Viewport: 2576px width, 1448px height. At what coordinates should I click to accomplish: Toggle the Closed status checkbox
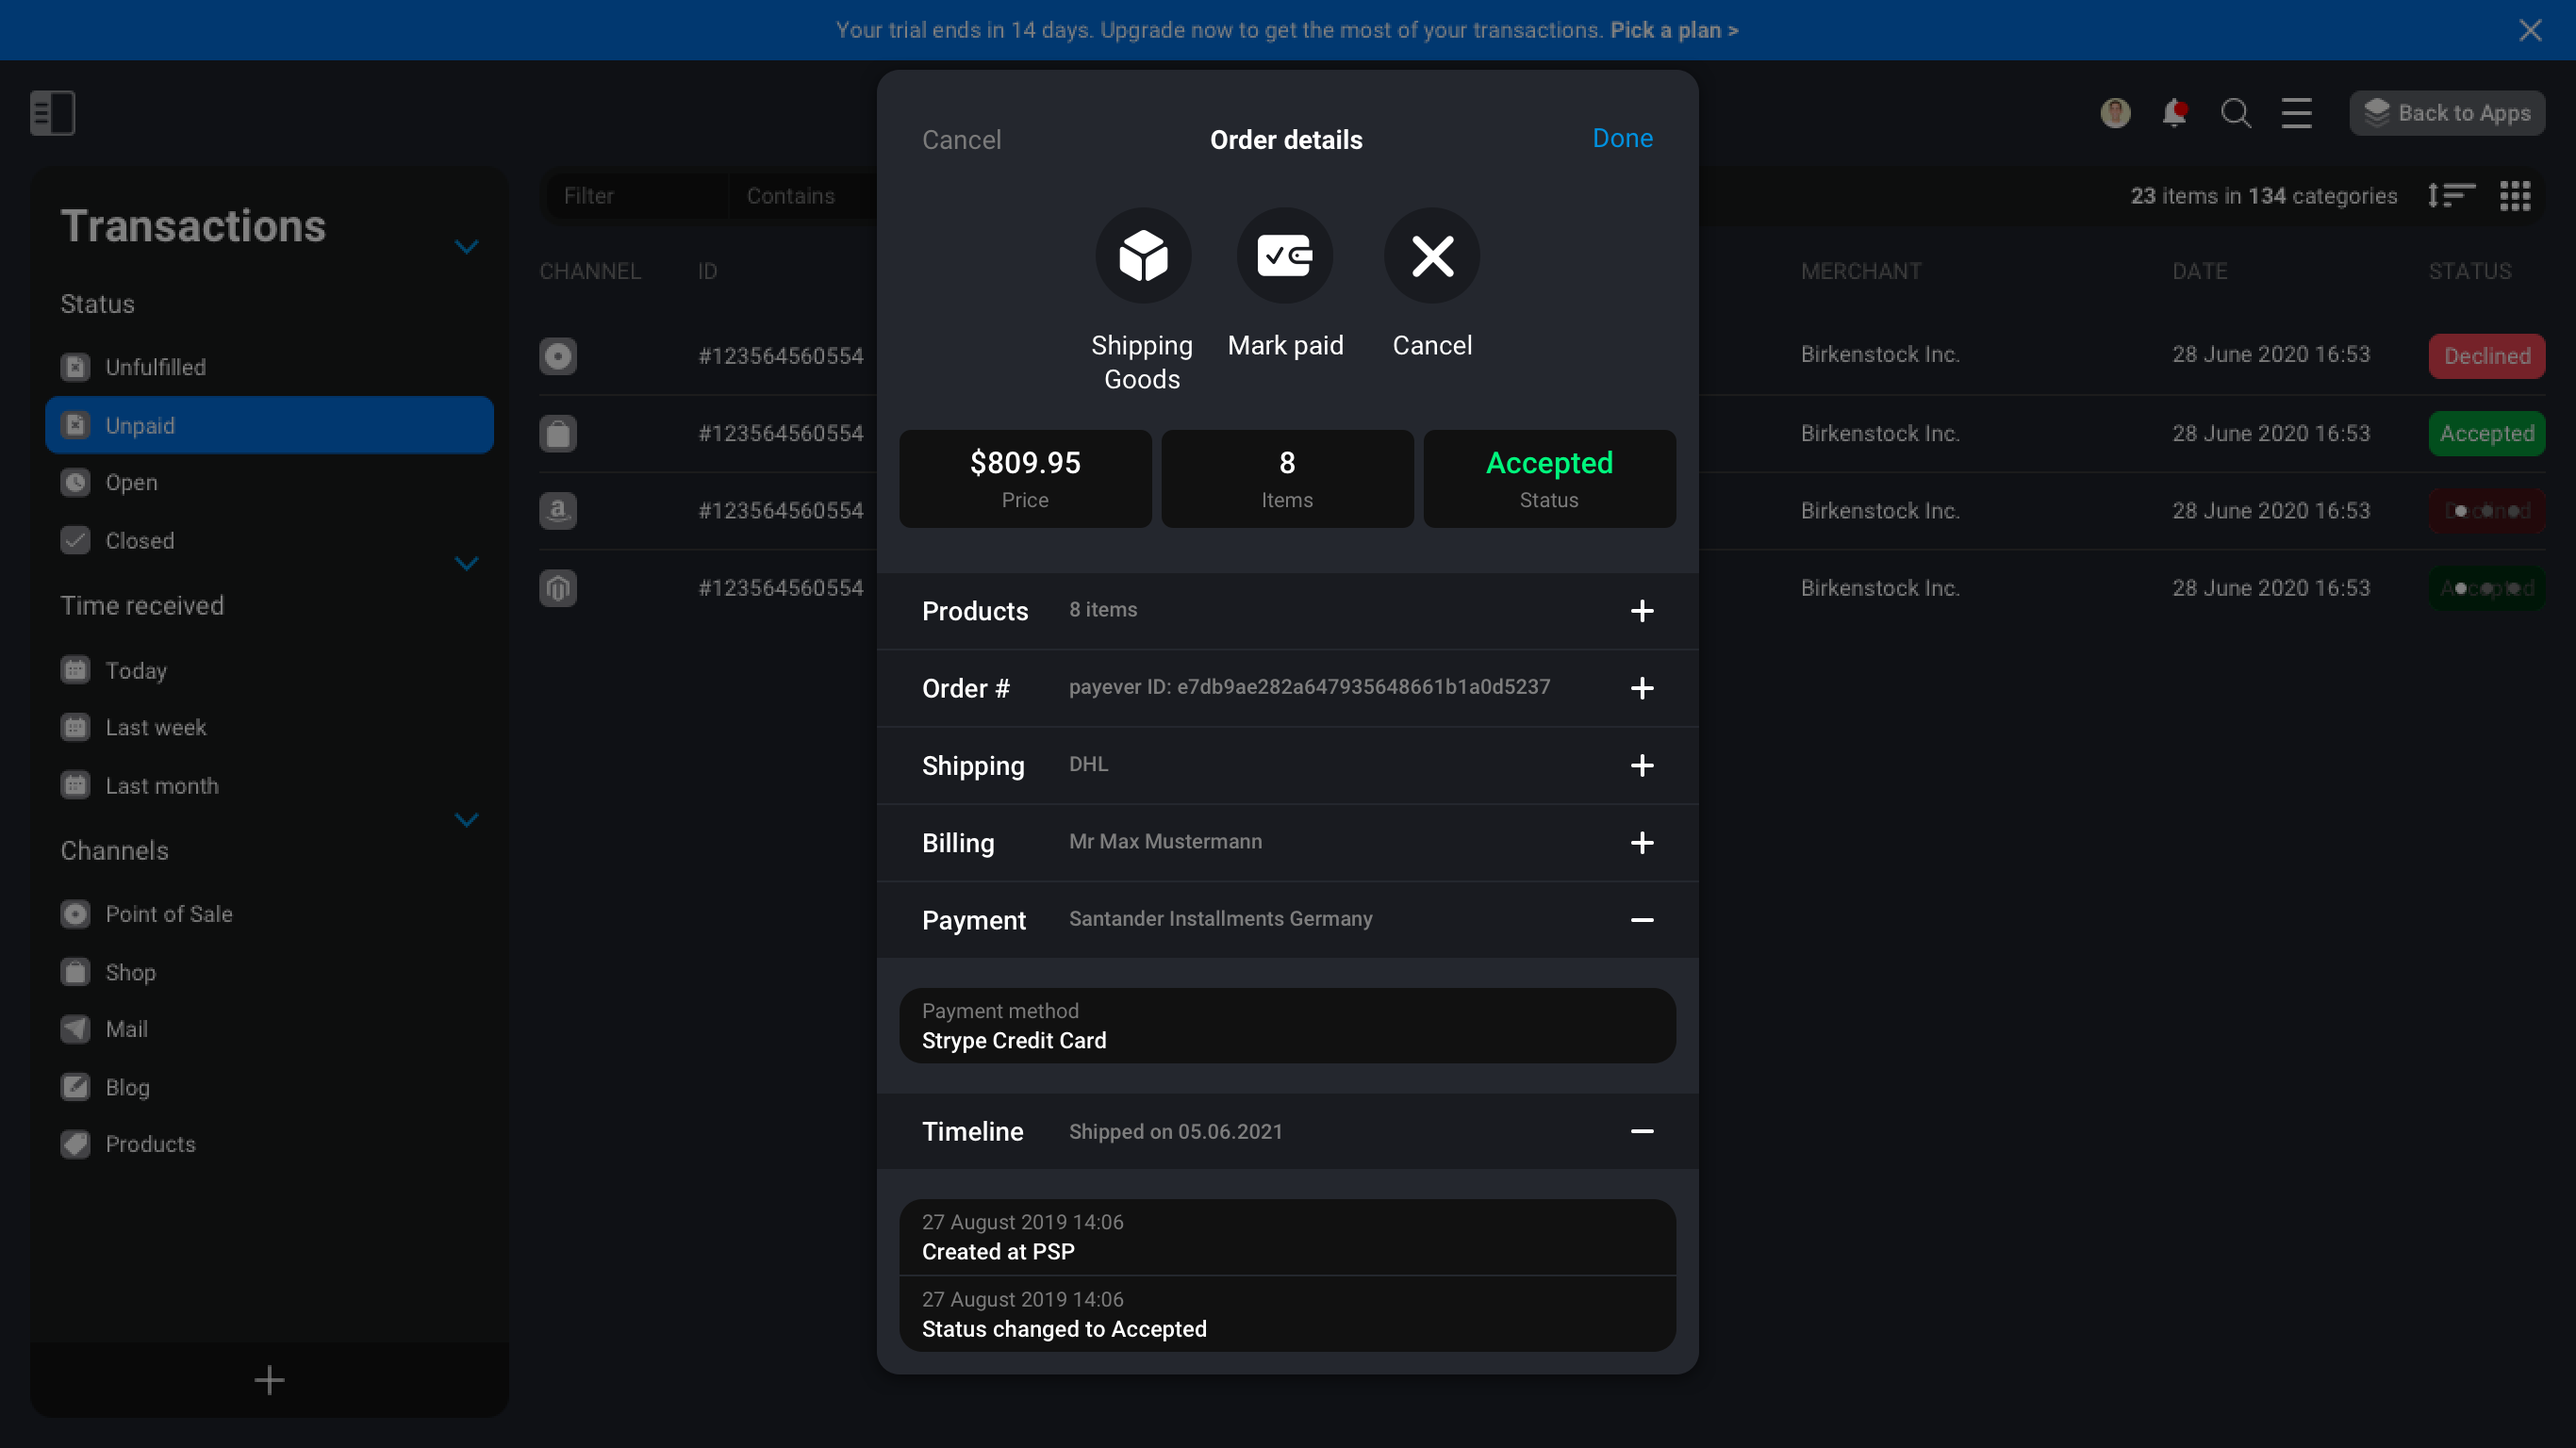(74, 539)
